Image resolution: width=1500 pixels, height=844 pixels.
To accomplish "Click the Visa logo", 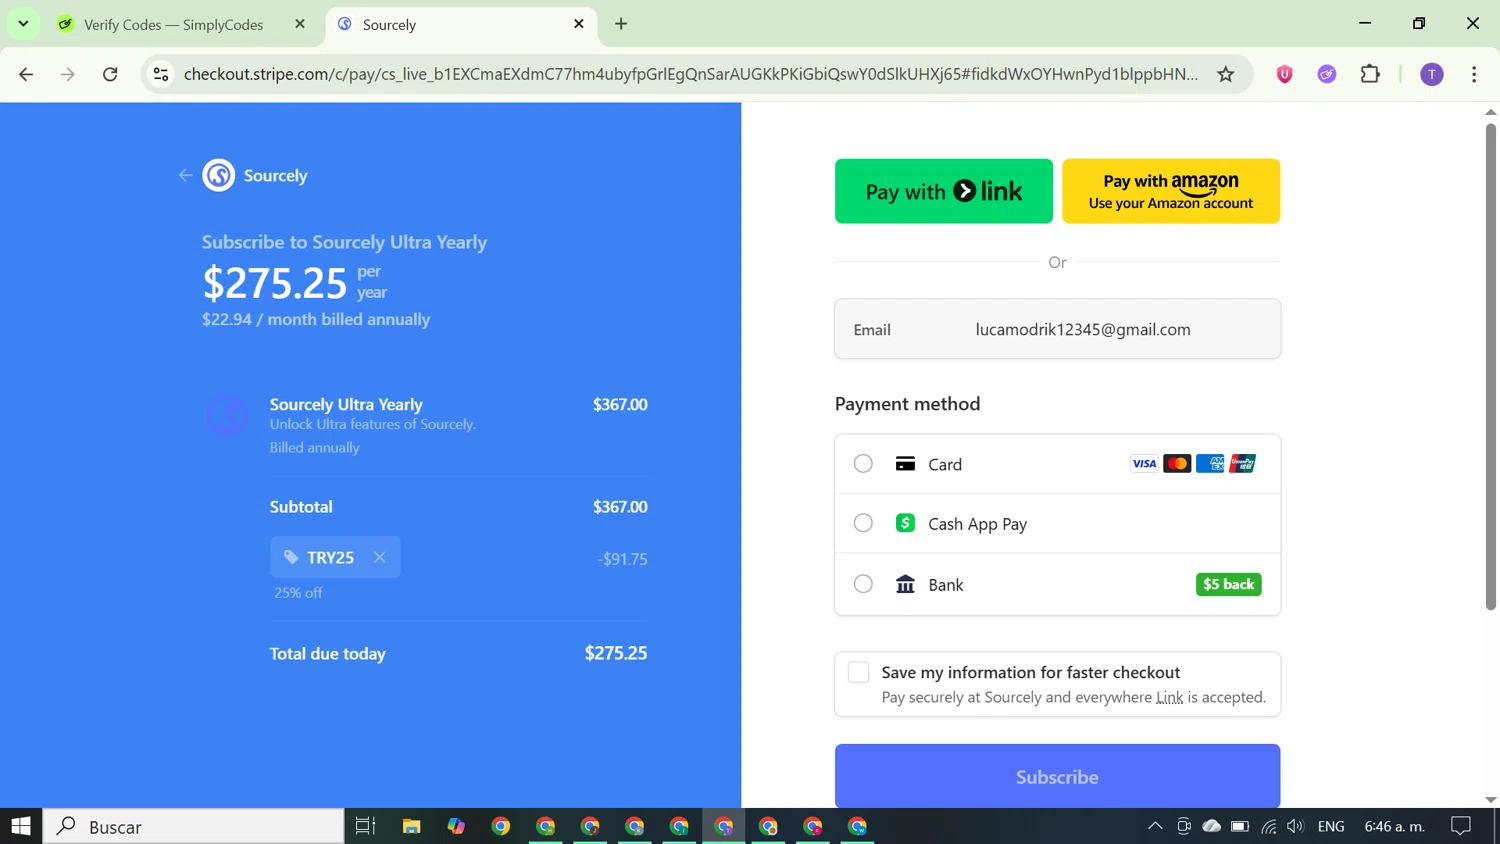I will (1144, 463).
